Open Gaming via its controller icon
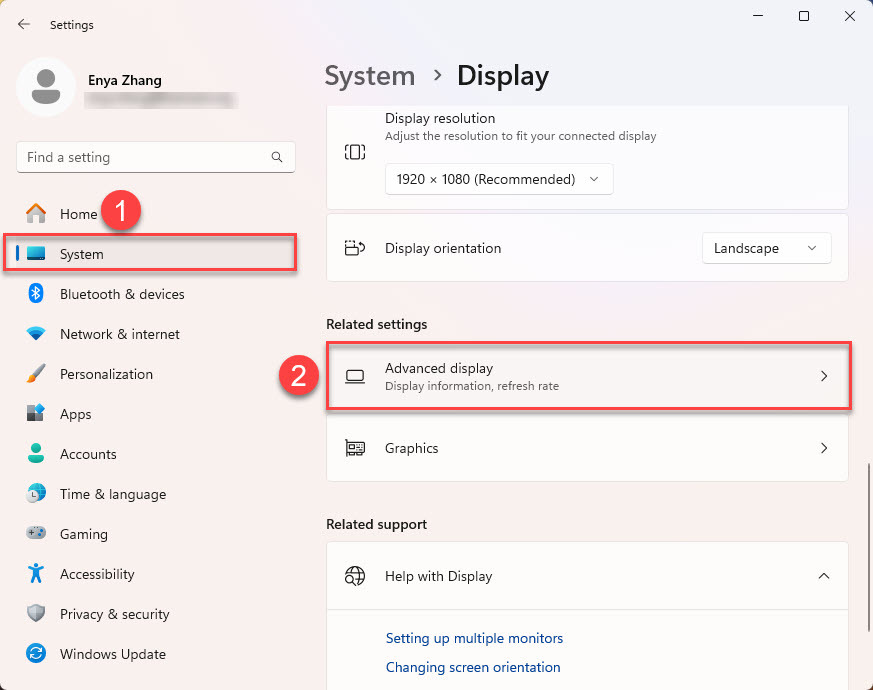 [36, 534]
